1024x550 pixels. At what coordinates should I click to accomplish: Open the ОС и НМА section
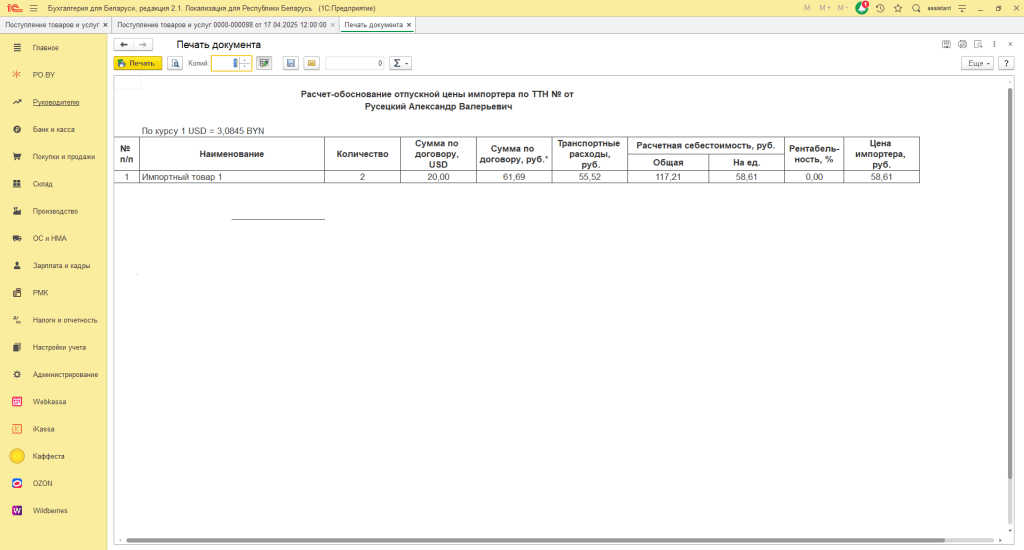50,238
